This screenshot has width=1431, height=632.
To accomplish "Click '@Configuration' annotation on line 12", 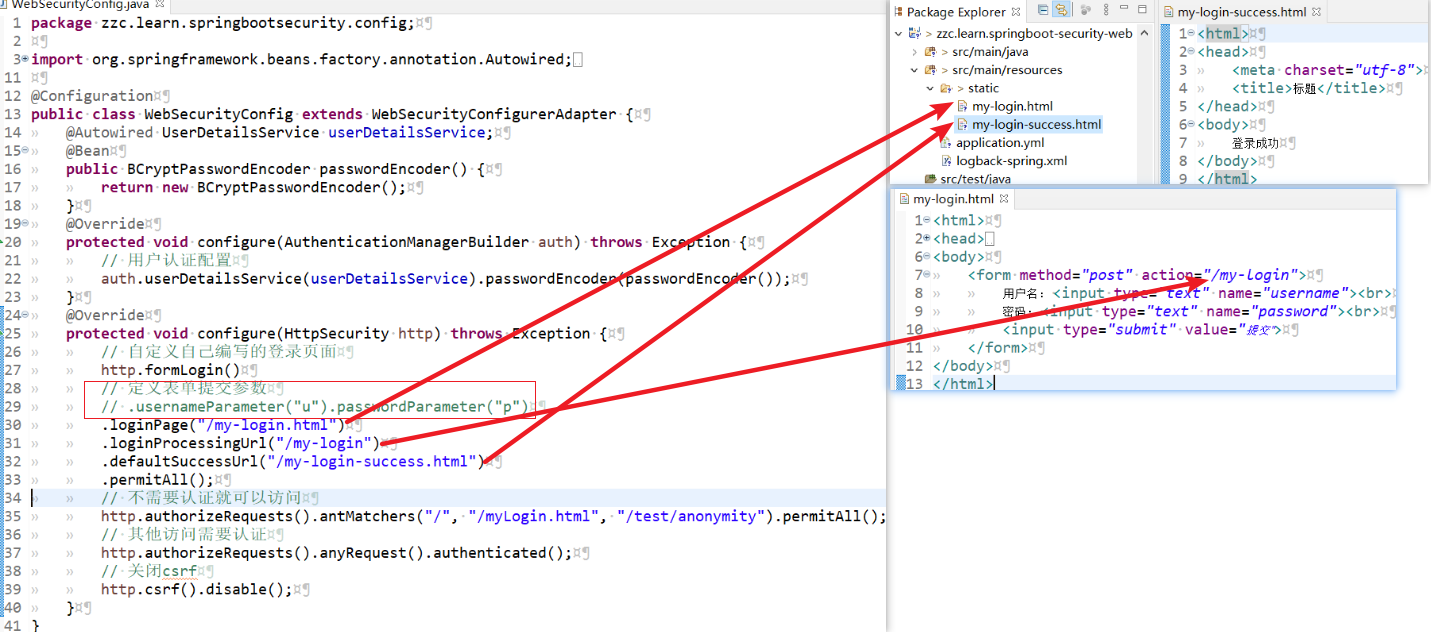I will pyautogui.click(x=92, y=96).
